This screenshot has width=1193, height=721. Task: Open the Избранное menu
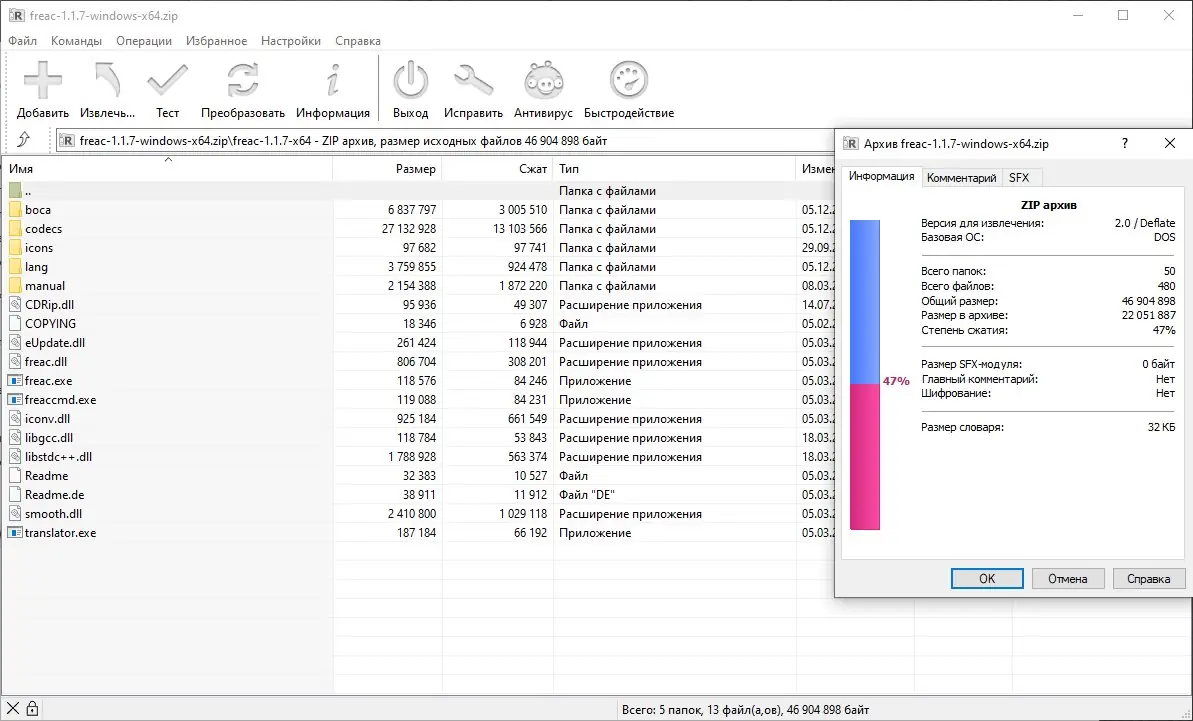click(x=216, y=41)
